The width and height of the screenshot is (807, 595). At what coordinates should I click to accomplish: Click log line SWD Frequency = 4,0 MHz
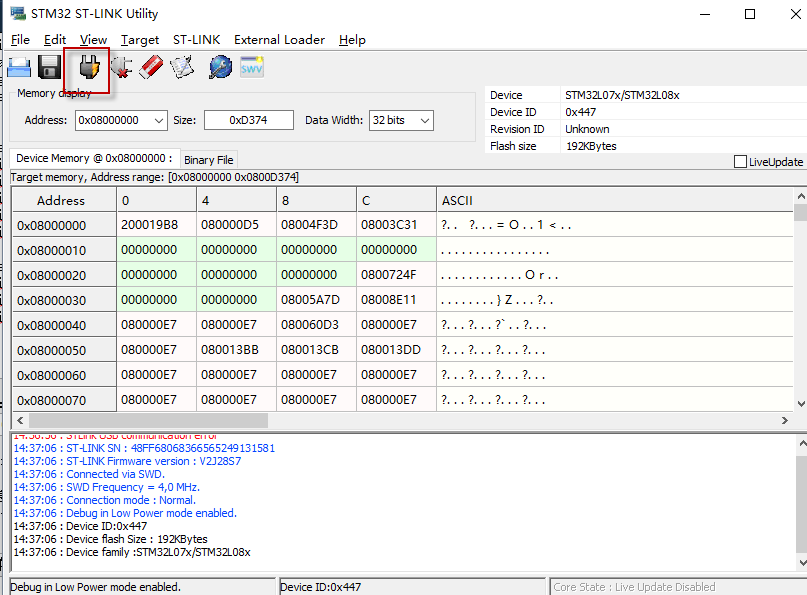tap(107, 487)
